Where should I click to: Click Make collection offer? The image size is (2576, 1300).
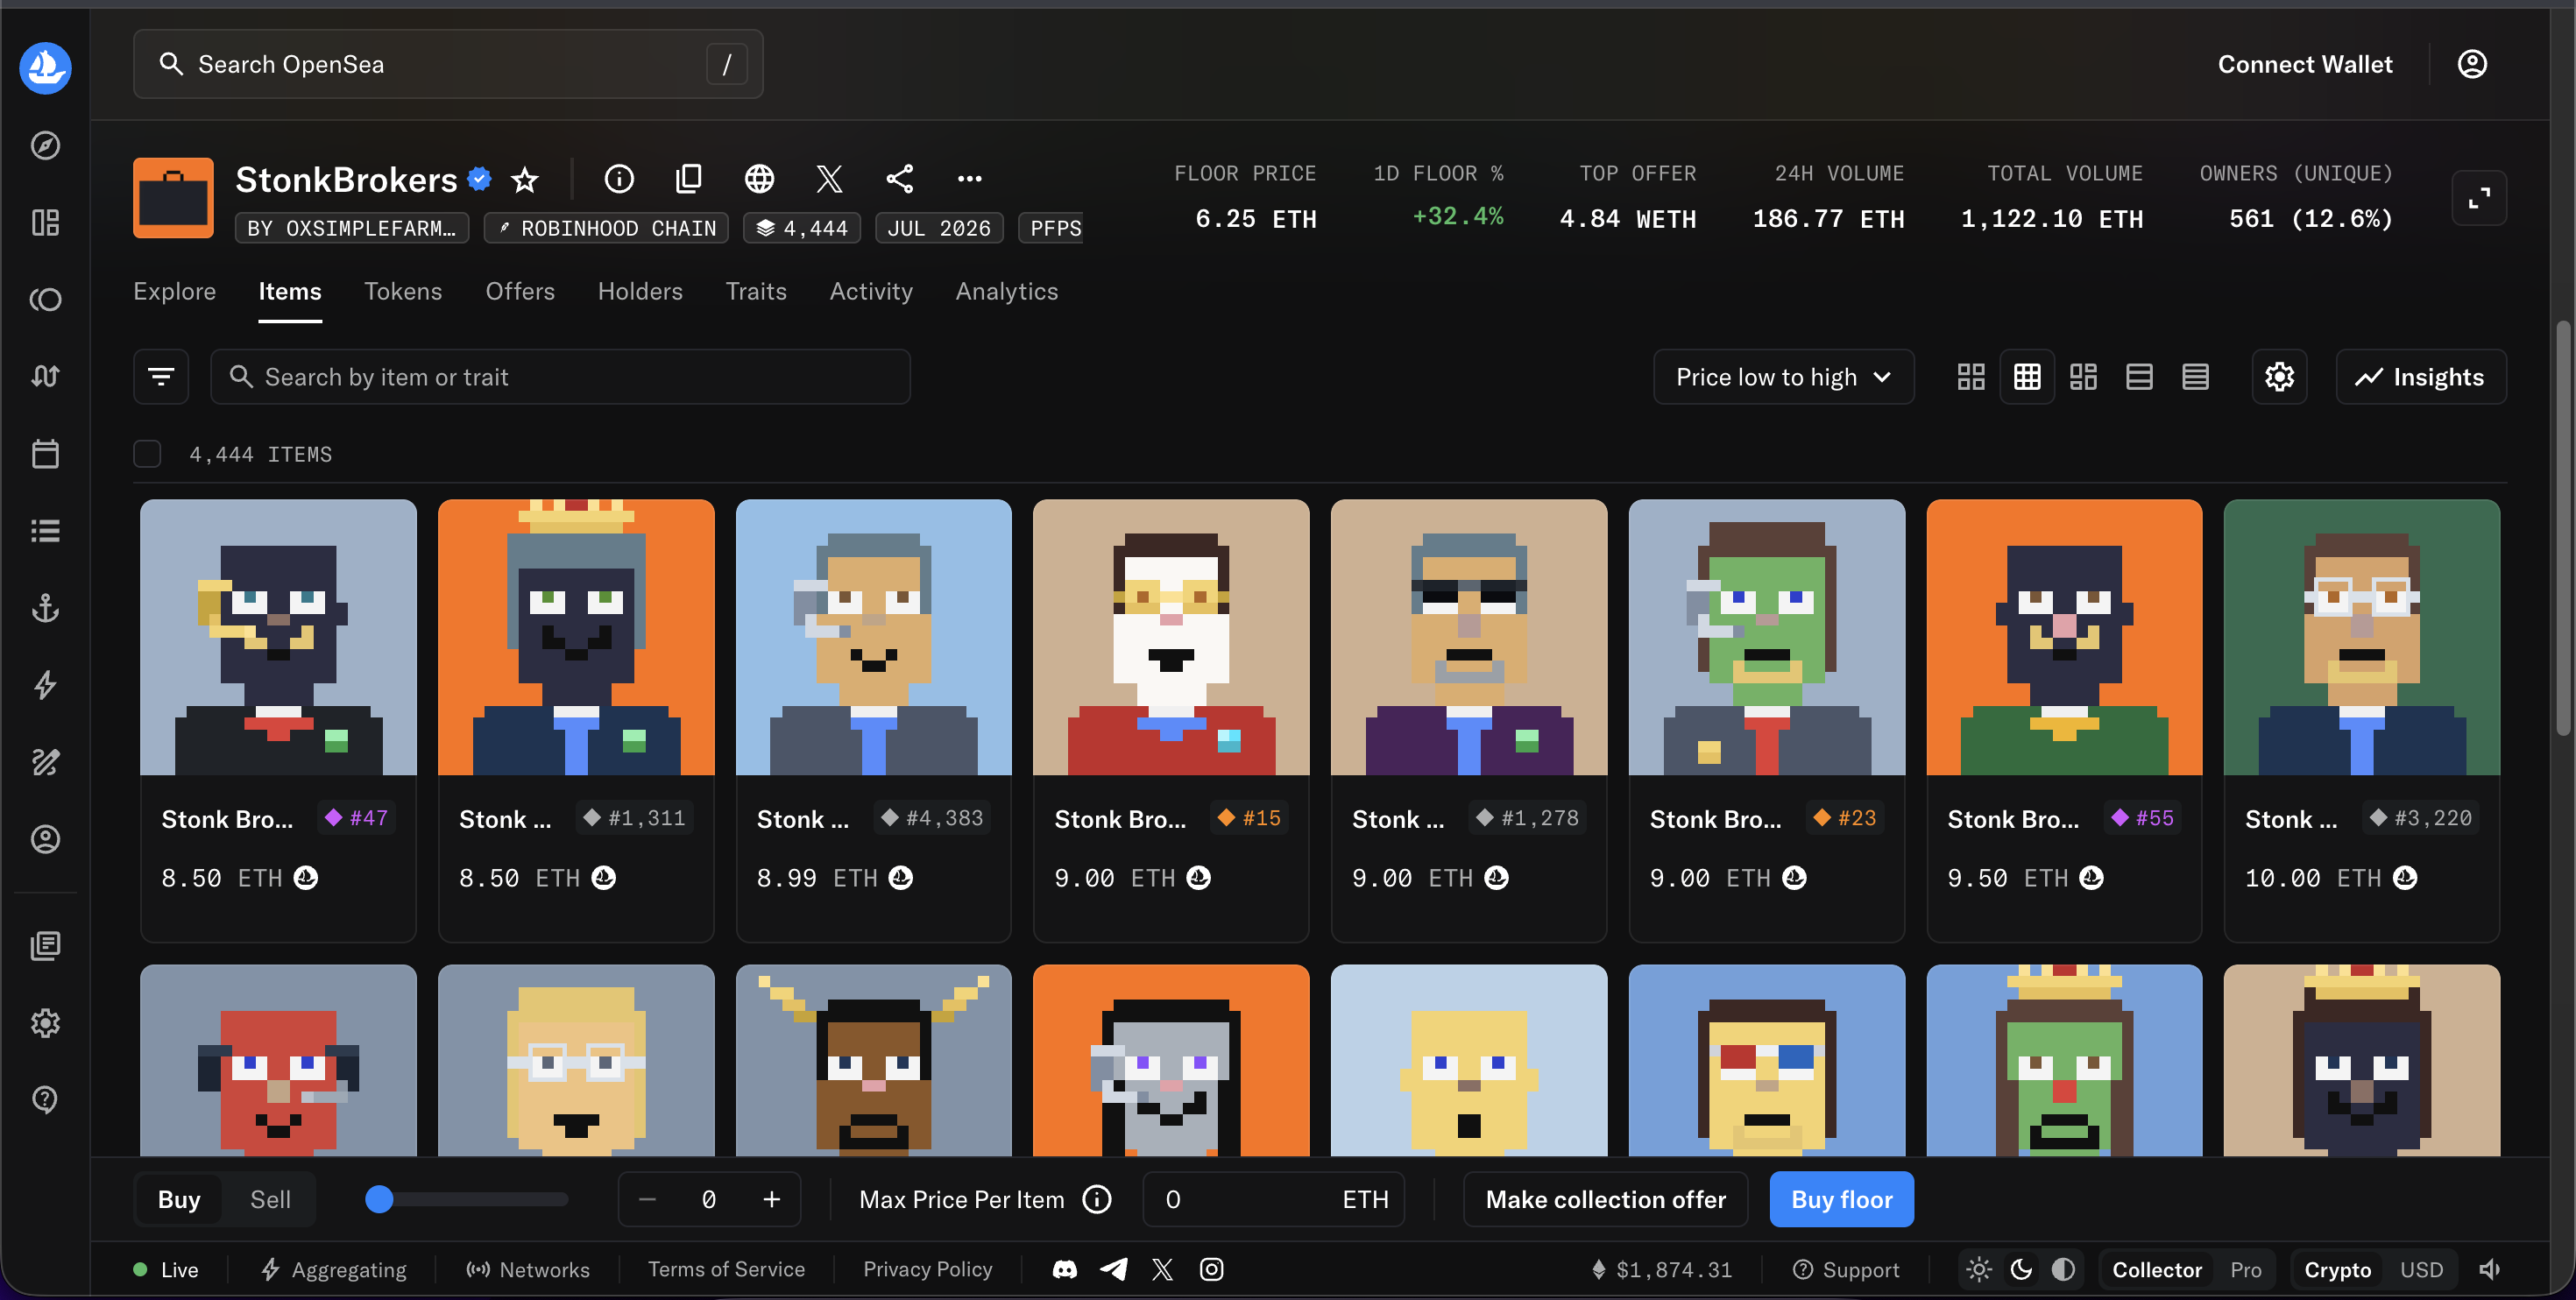pos(1605,1199)
